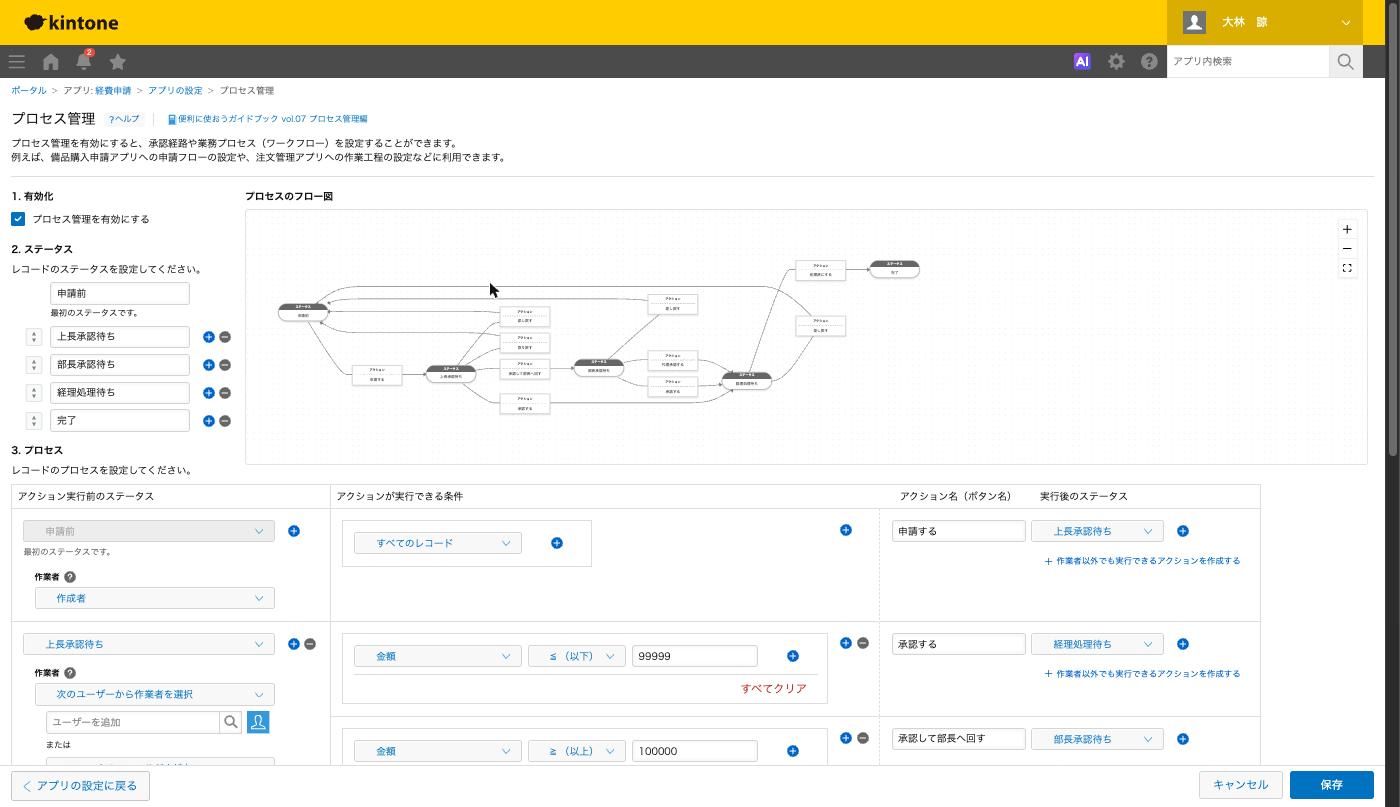
Task: Open the ヘルプ link near the title
Action: tap(124, 119)
